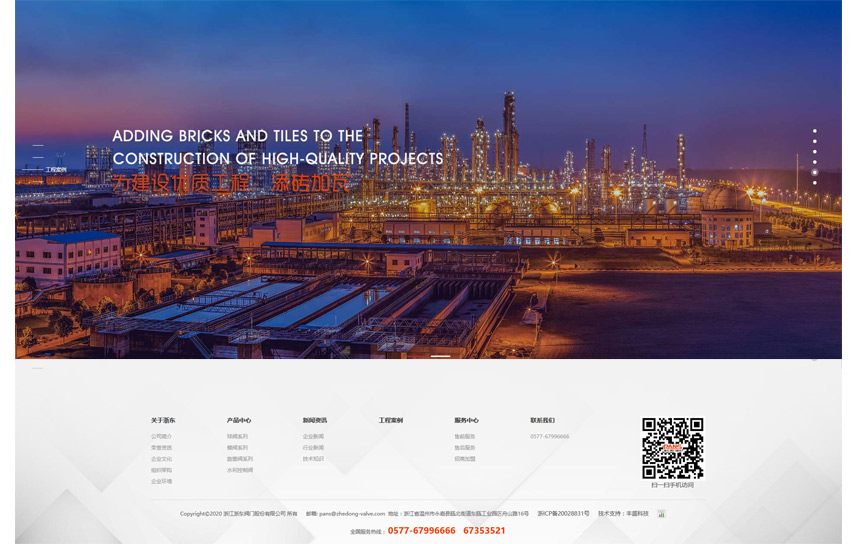Click the 技术知识 footer link

tap(313, 459)
